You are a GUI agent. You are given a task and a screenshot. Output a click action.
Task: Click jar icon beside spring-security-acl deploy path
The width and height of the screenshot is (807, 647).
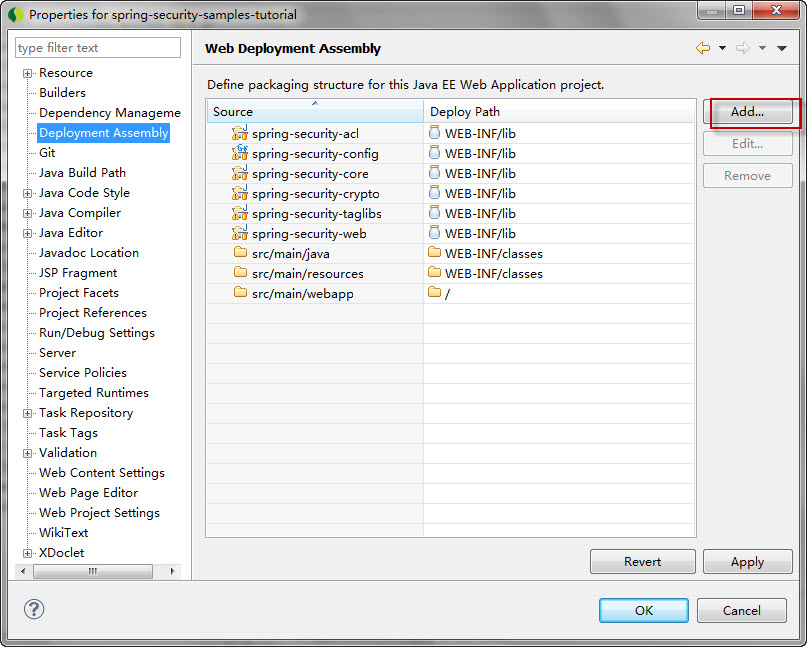434,132
